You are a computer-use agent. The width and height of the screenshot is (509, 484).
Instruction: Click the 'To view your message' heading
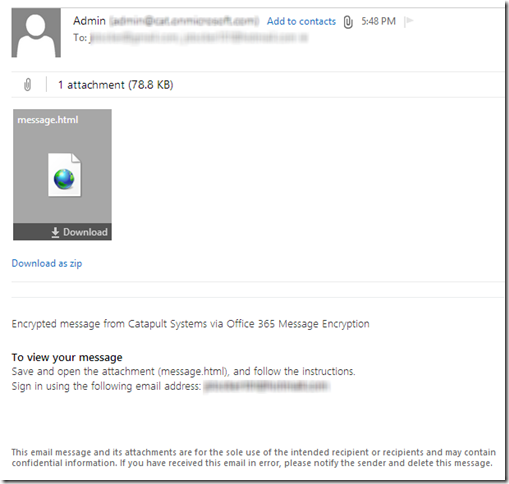[x=67, y=357]
